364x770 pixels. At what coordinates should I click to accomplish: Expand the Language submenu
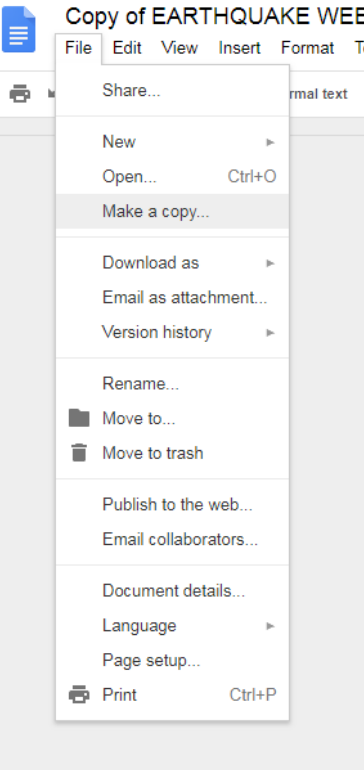(172, 626)
